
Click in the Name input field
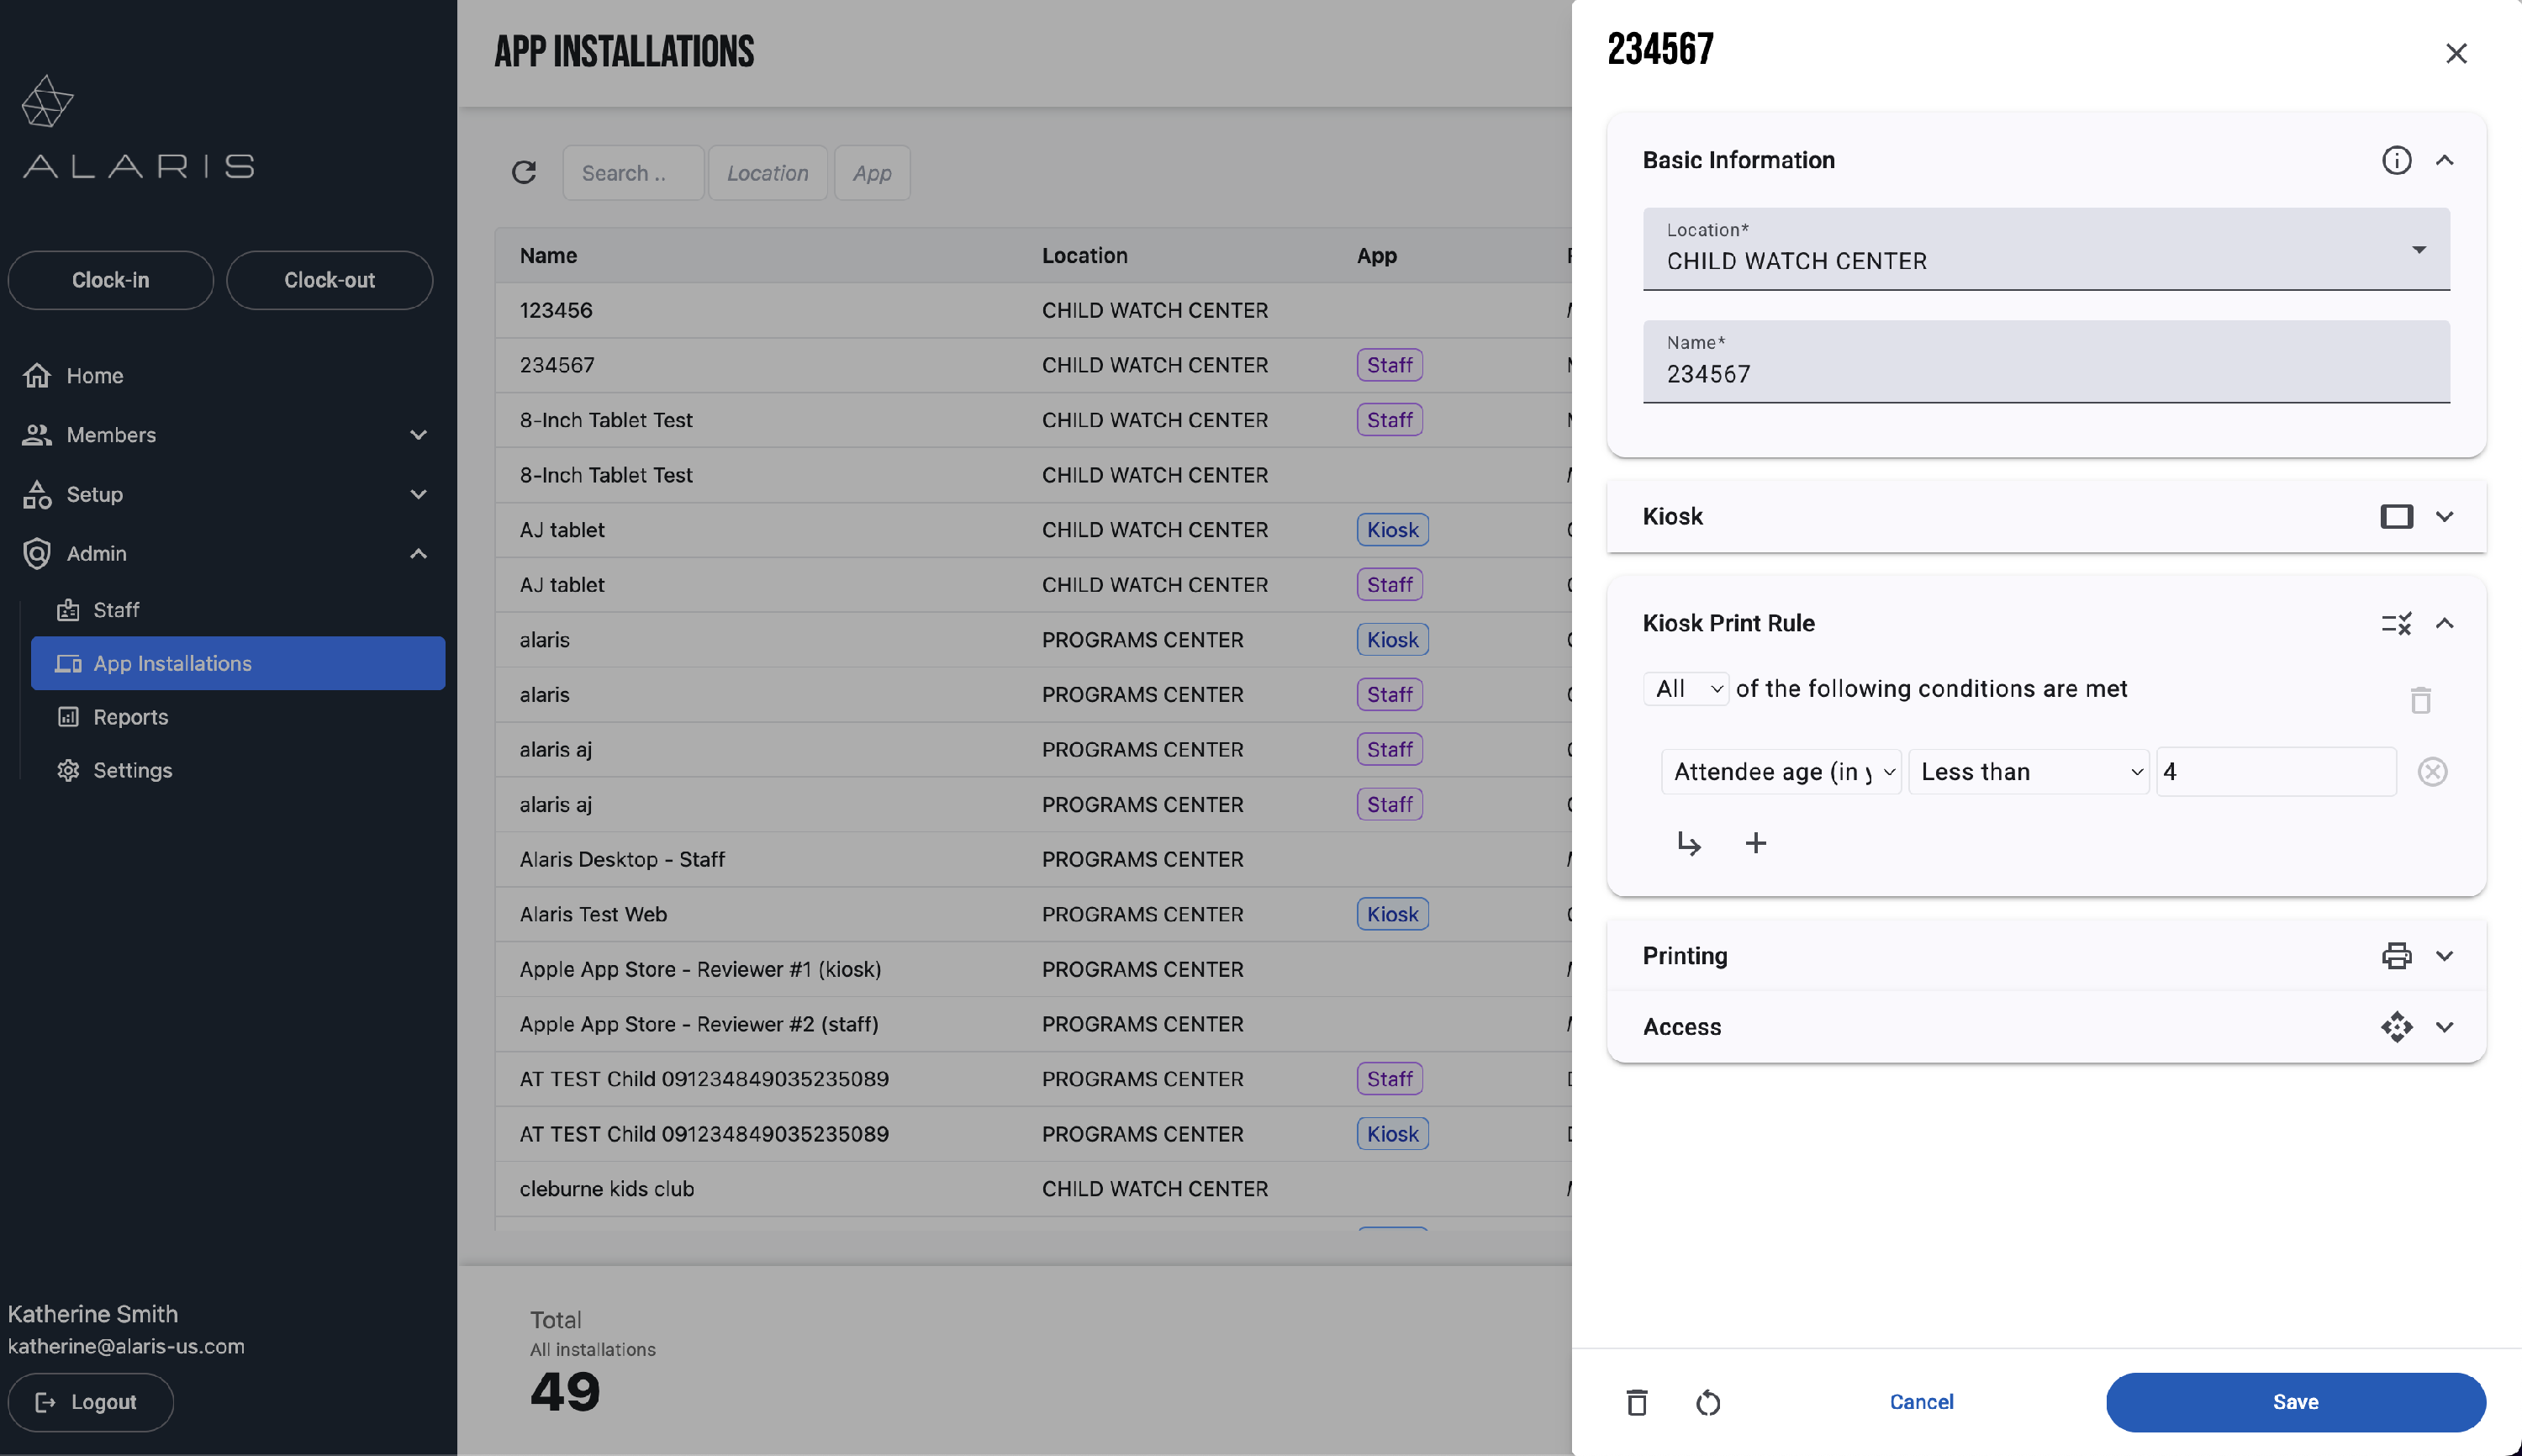(2045, 373)
